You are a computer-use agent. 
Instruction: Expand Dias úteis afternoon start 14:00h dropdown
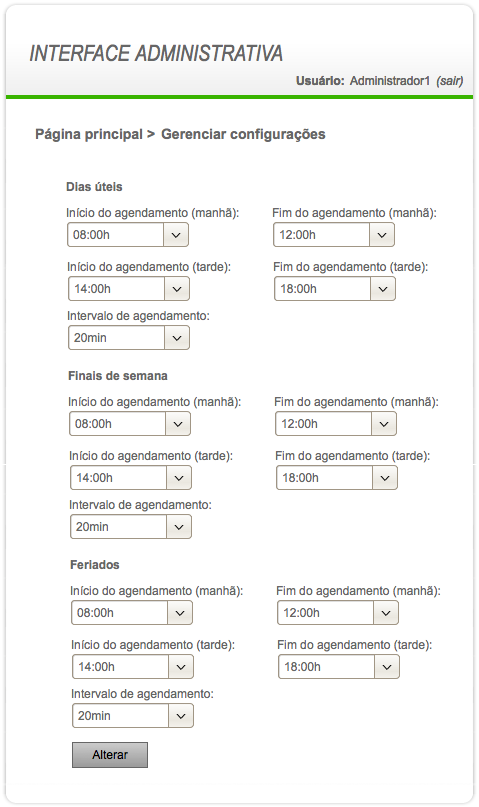pos(129,289)
